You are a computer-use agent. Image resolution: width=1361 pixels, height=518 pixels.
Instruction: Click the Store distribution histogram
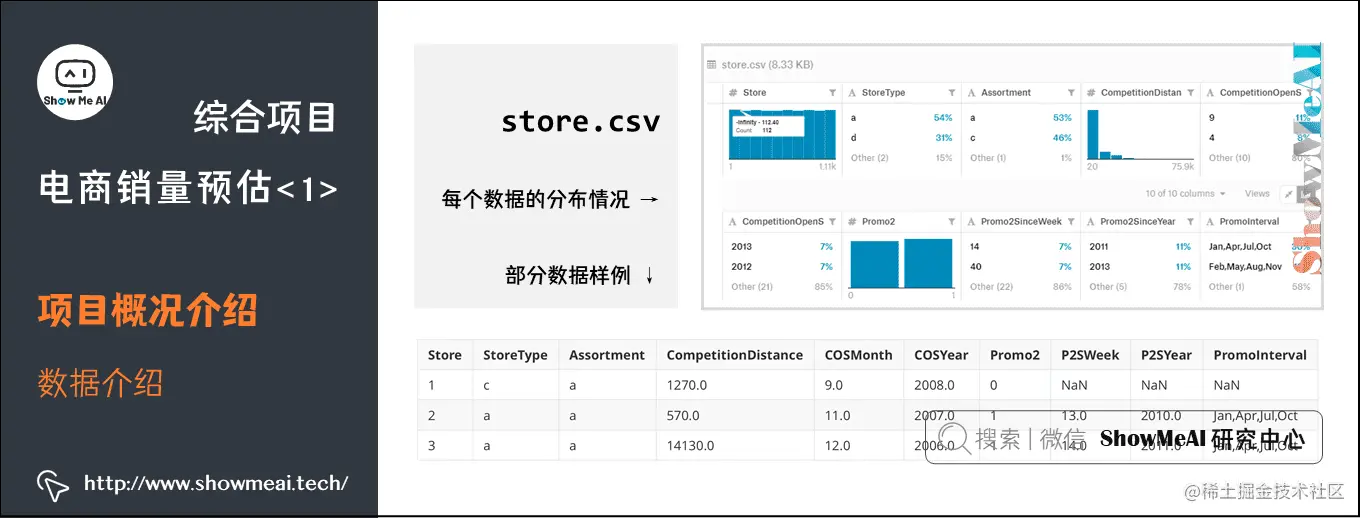click(x=782, y=134)
